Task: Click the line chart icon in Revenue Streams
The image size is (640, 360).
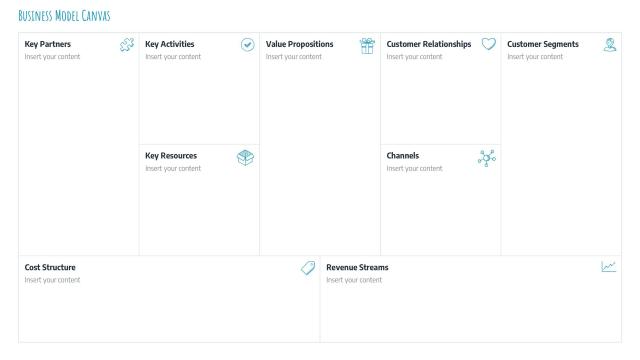Action: click(609, 267)
